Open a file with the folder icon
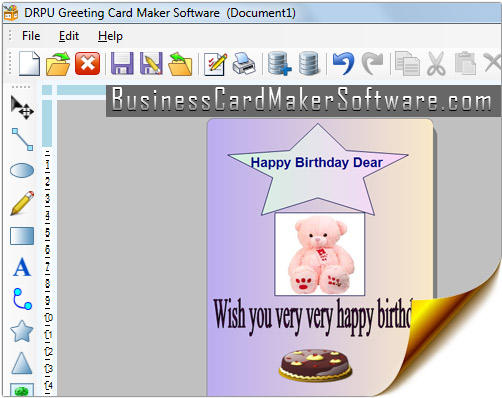This screenshot has width=502, height=398. 58,63
